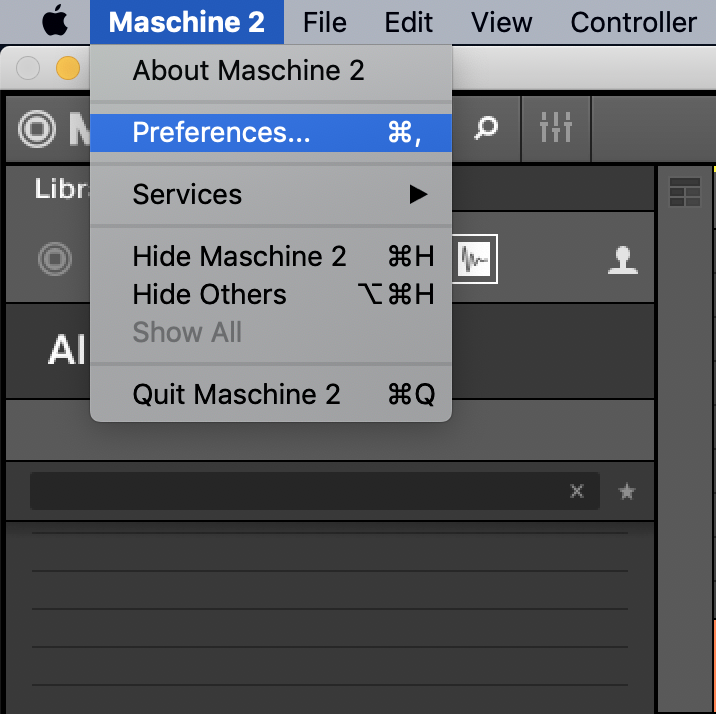
Task: Toggle the mixer view sliders icon
Action: [555, 127]
